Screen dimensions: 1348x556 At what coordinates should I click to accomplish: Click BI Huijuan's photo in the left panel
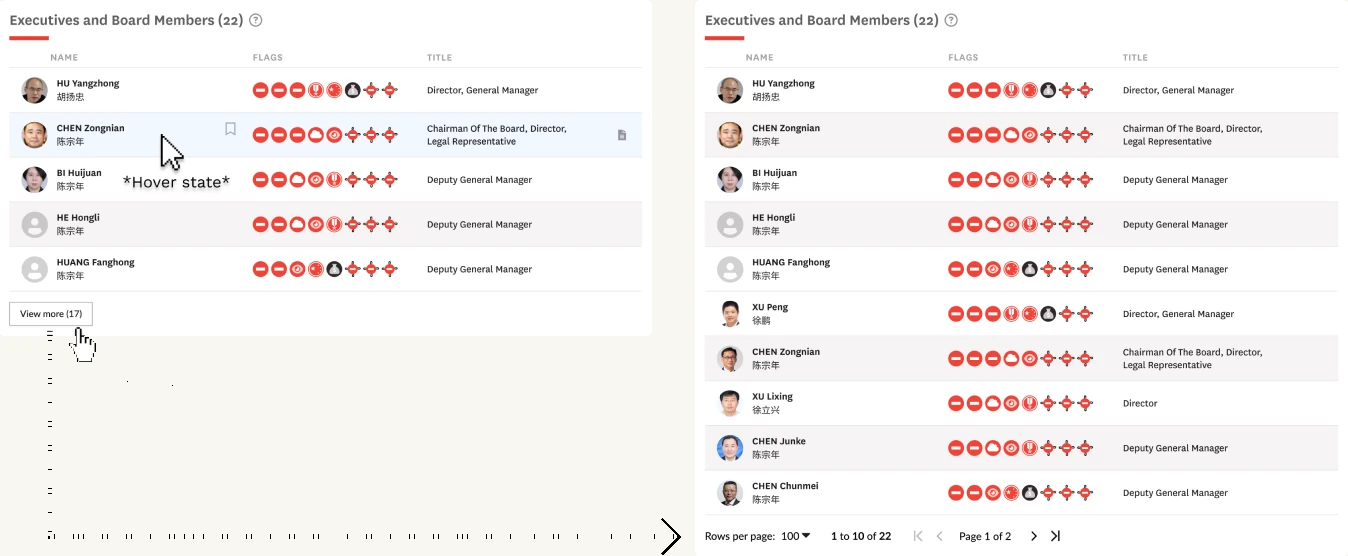click(34, 180)
